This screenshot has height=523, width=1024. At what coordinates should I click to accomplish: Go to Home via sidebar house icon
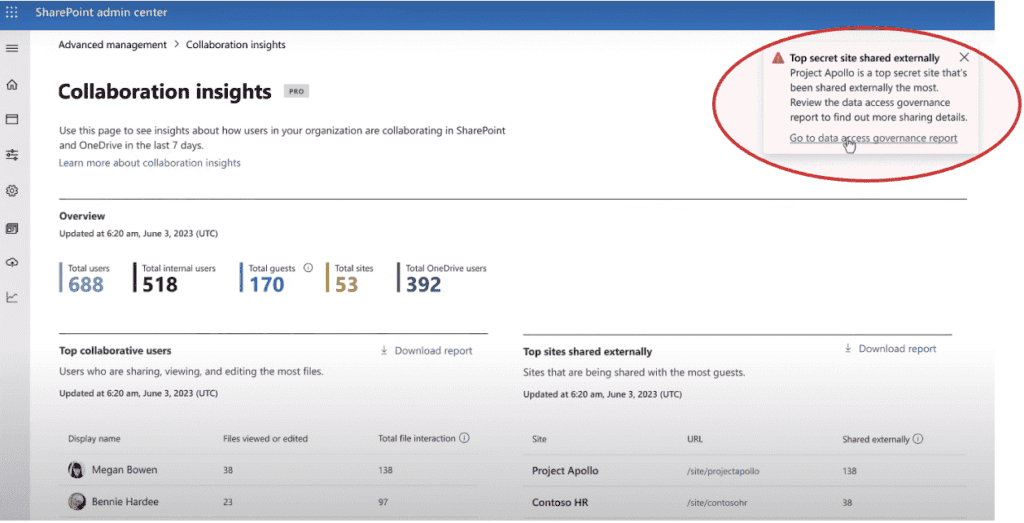click(12, 84)
